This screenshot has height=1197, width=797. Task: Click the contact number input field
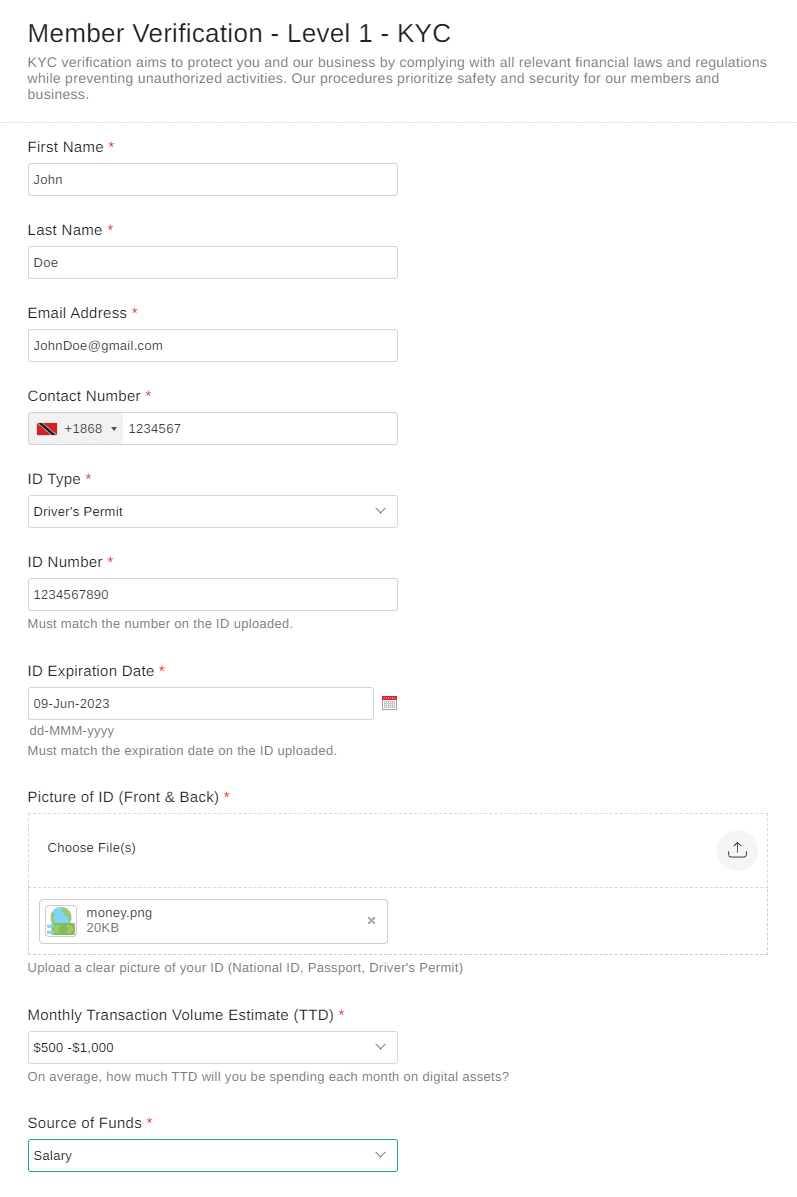(x=259, y=429)
